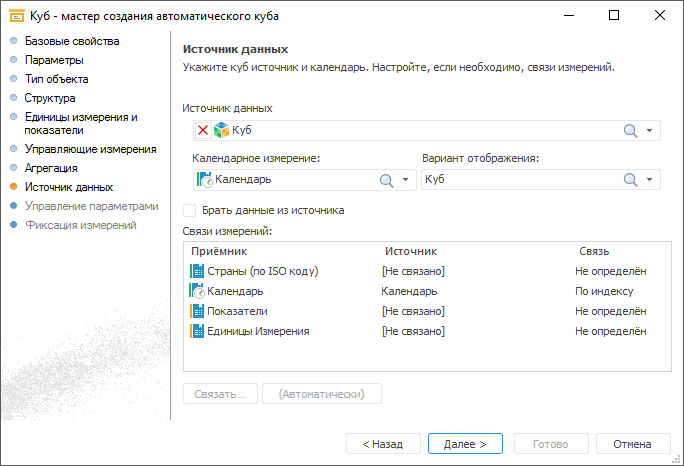Open the Управляющие измерения wizard step

90,149
